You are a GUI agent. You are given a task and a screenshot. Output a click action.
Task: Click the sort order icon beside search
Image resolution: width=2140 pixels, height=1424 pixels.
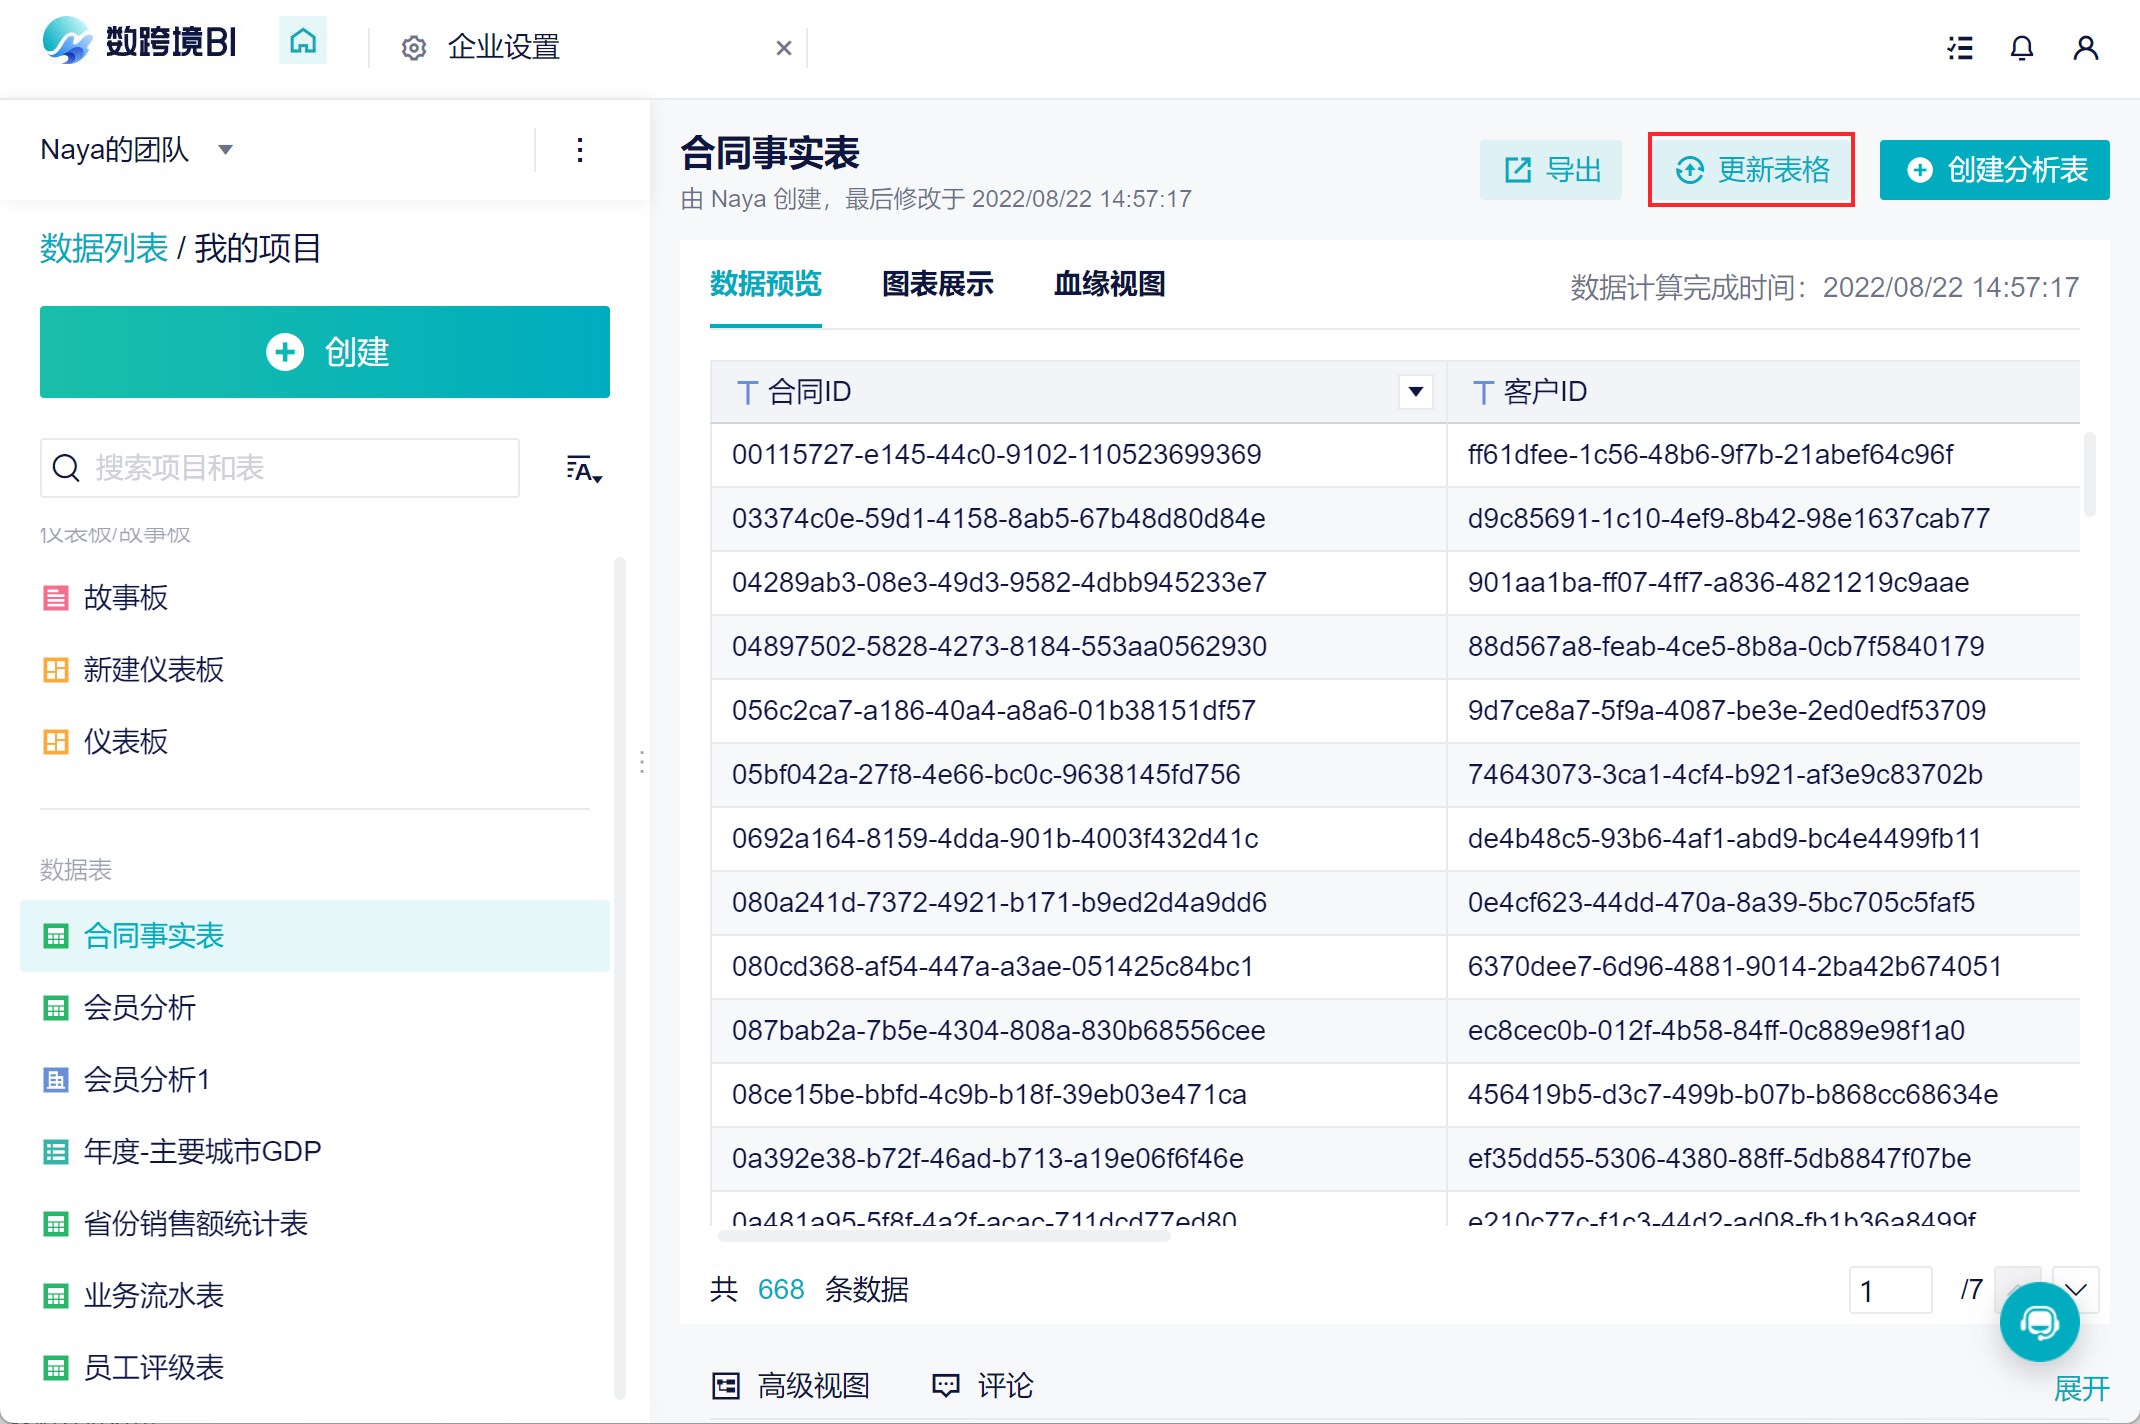[x=583, y=469]
